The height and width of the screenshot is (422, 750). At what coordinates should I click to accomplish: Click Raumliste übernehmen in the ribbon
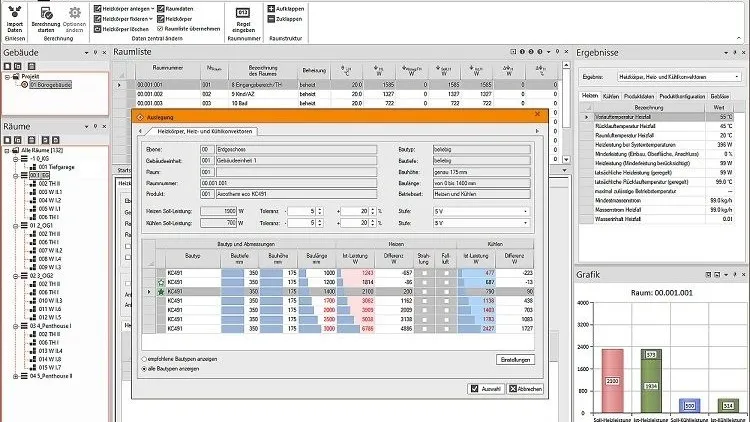pyautogui.click(x=188, y=29)
